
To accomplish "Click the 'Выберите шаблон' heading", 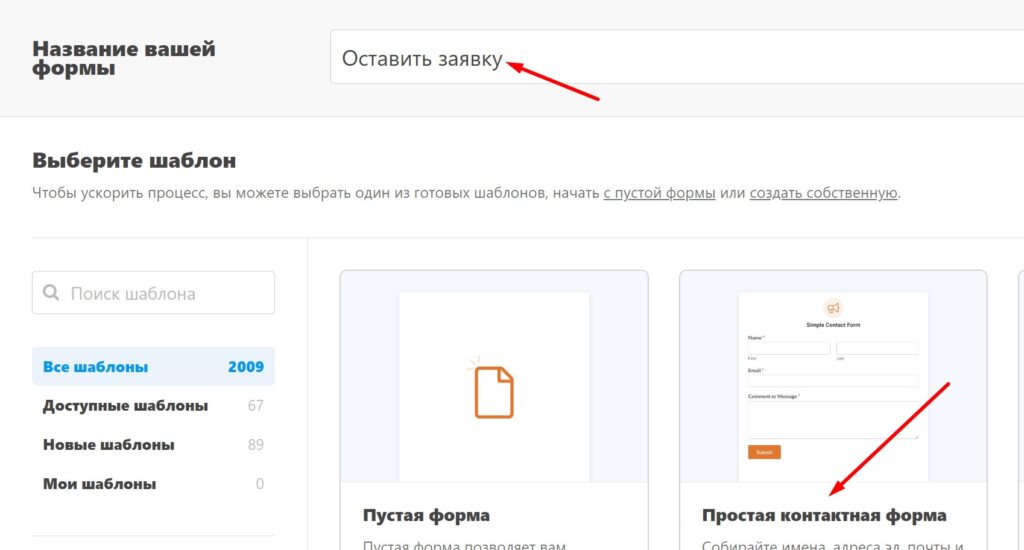I will pos(134,161).
